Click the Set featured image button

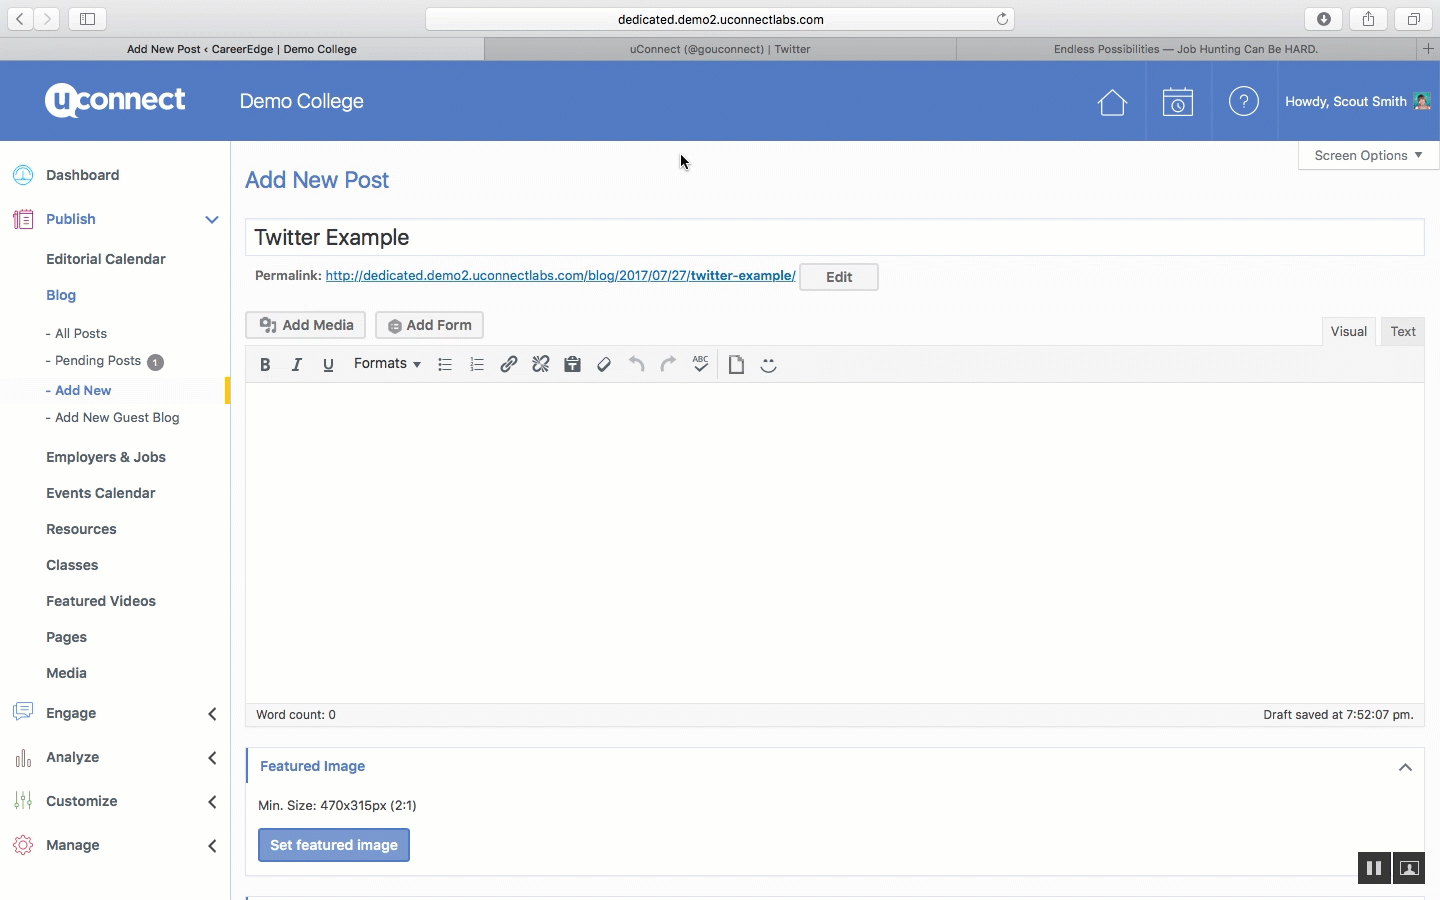coord(334,845)
